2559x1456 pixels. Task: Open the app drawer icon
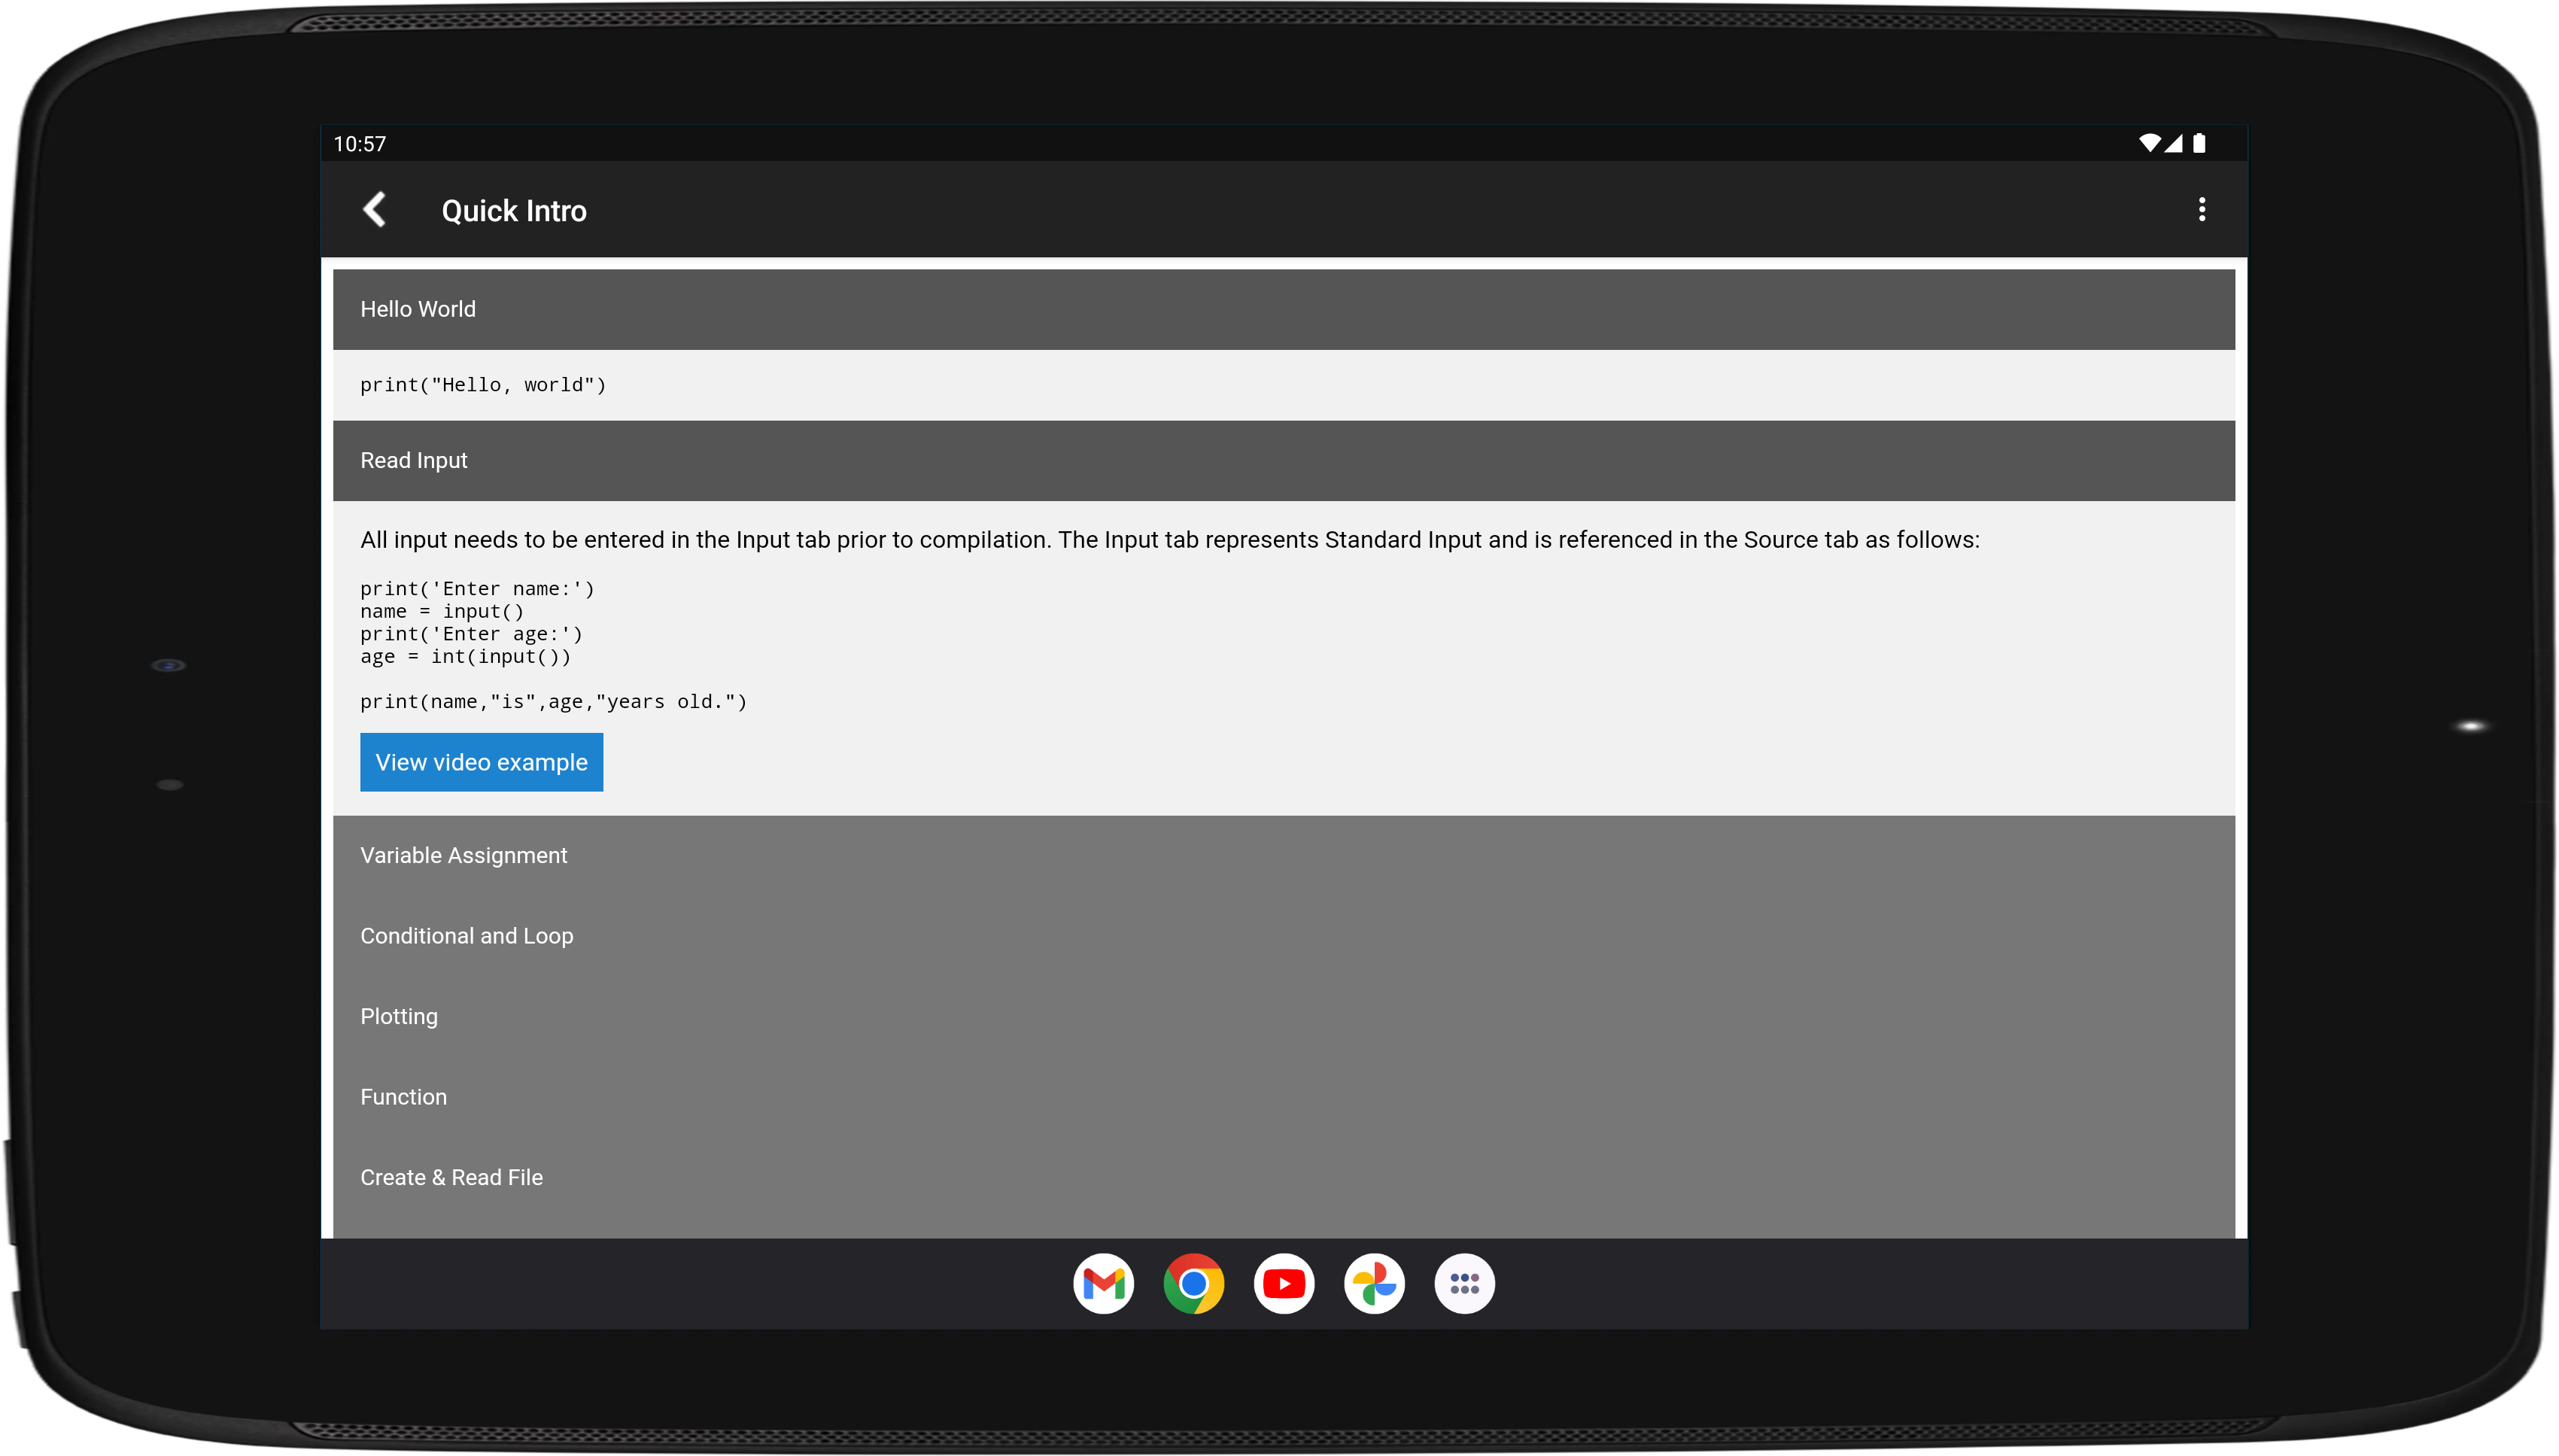pos(1464,1284)
